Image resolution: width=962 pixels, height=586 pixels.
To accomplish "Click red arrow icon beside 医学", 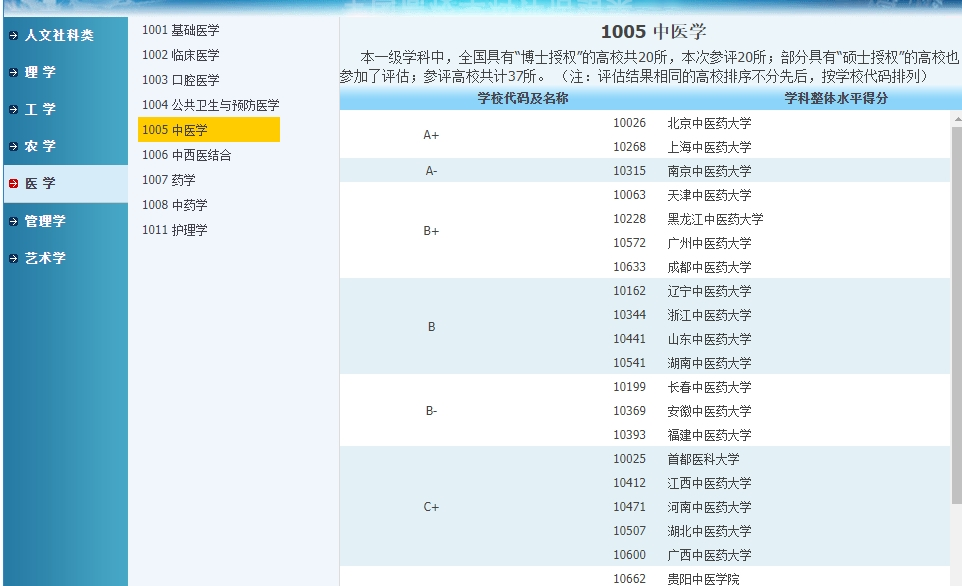I will pos(13,183).
